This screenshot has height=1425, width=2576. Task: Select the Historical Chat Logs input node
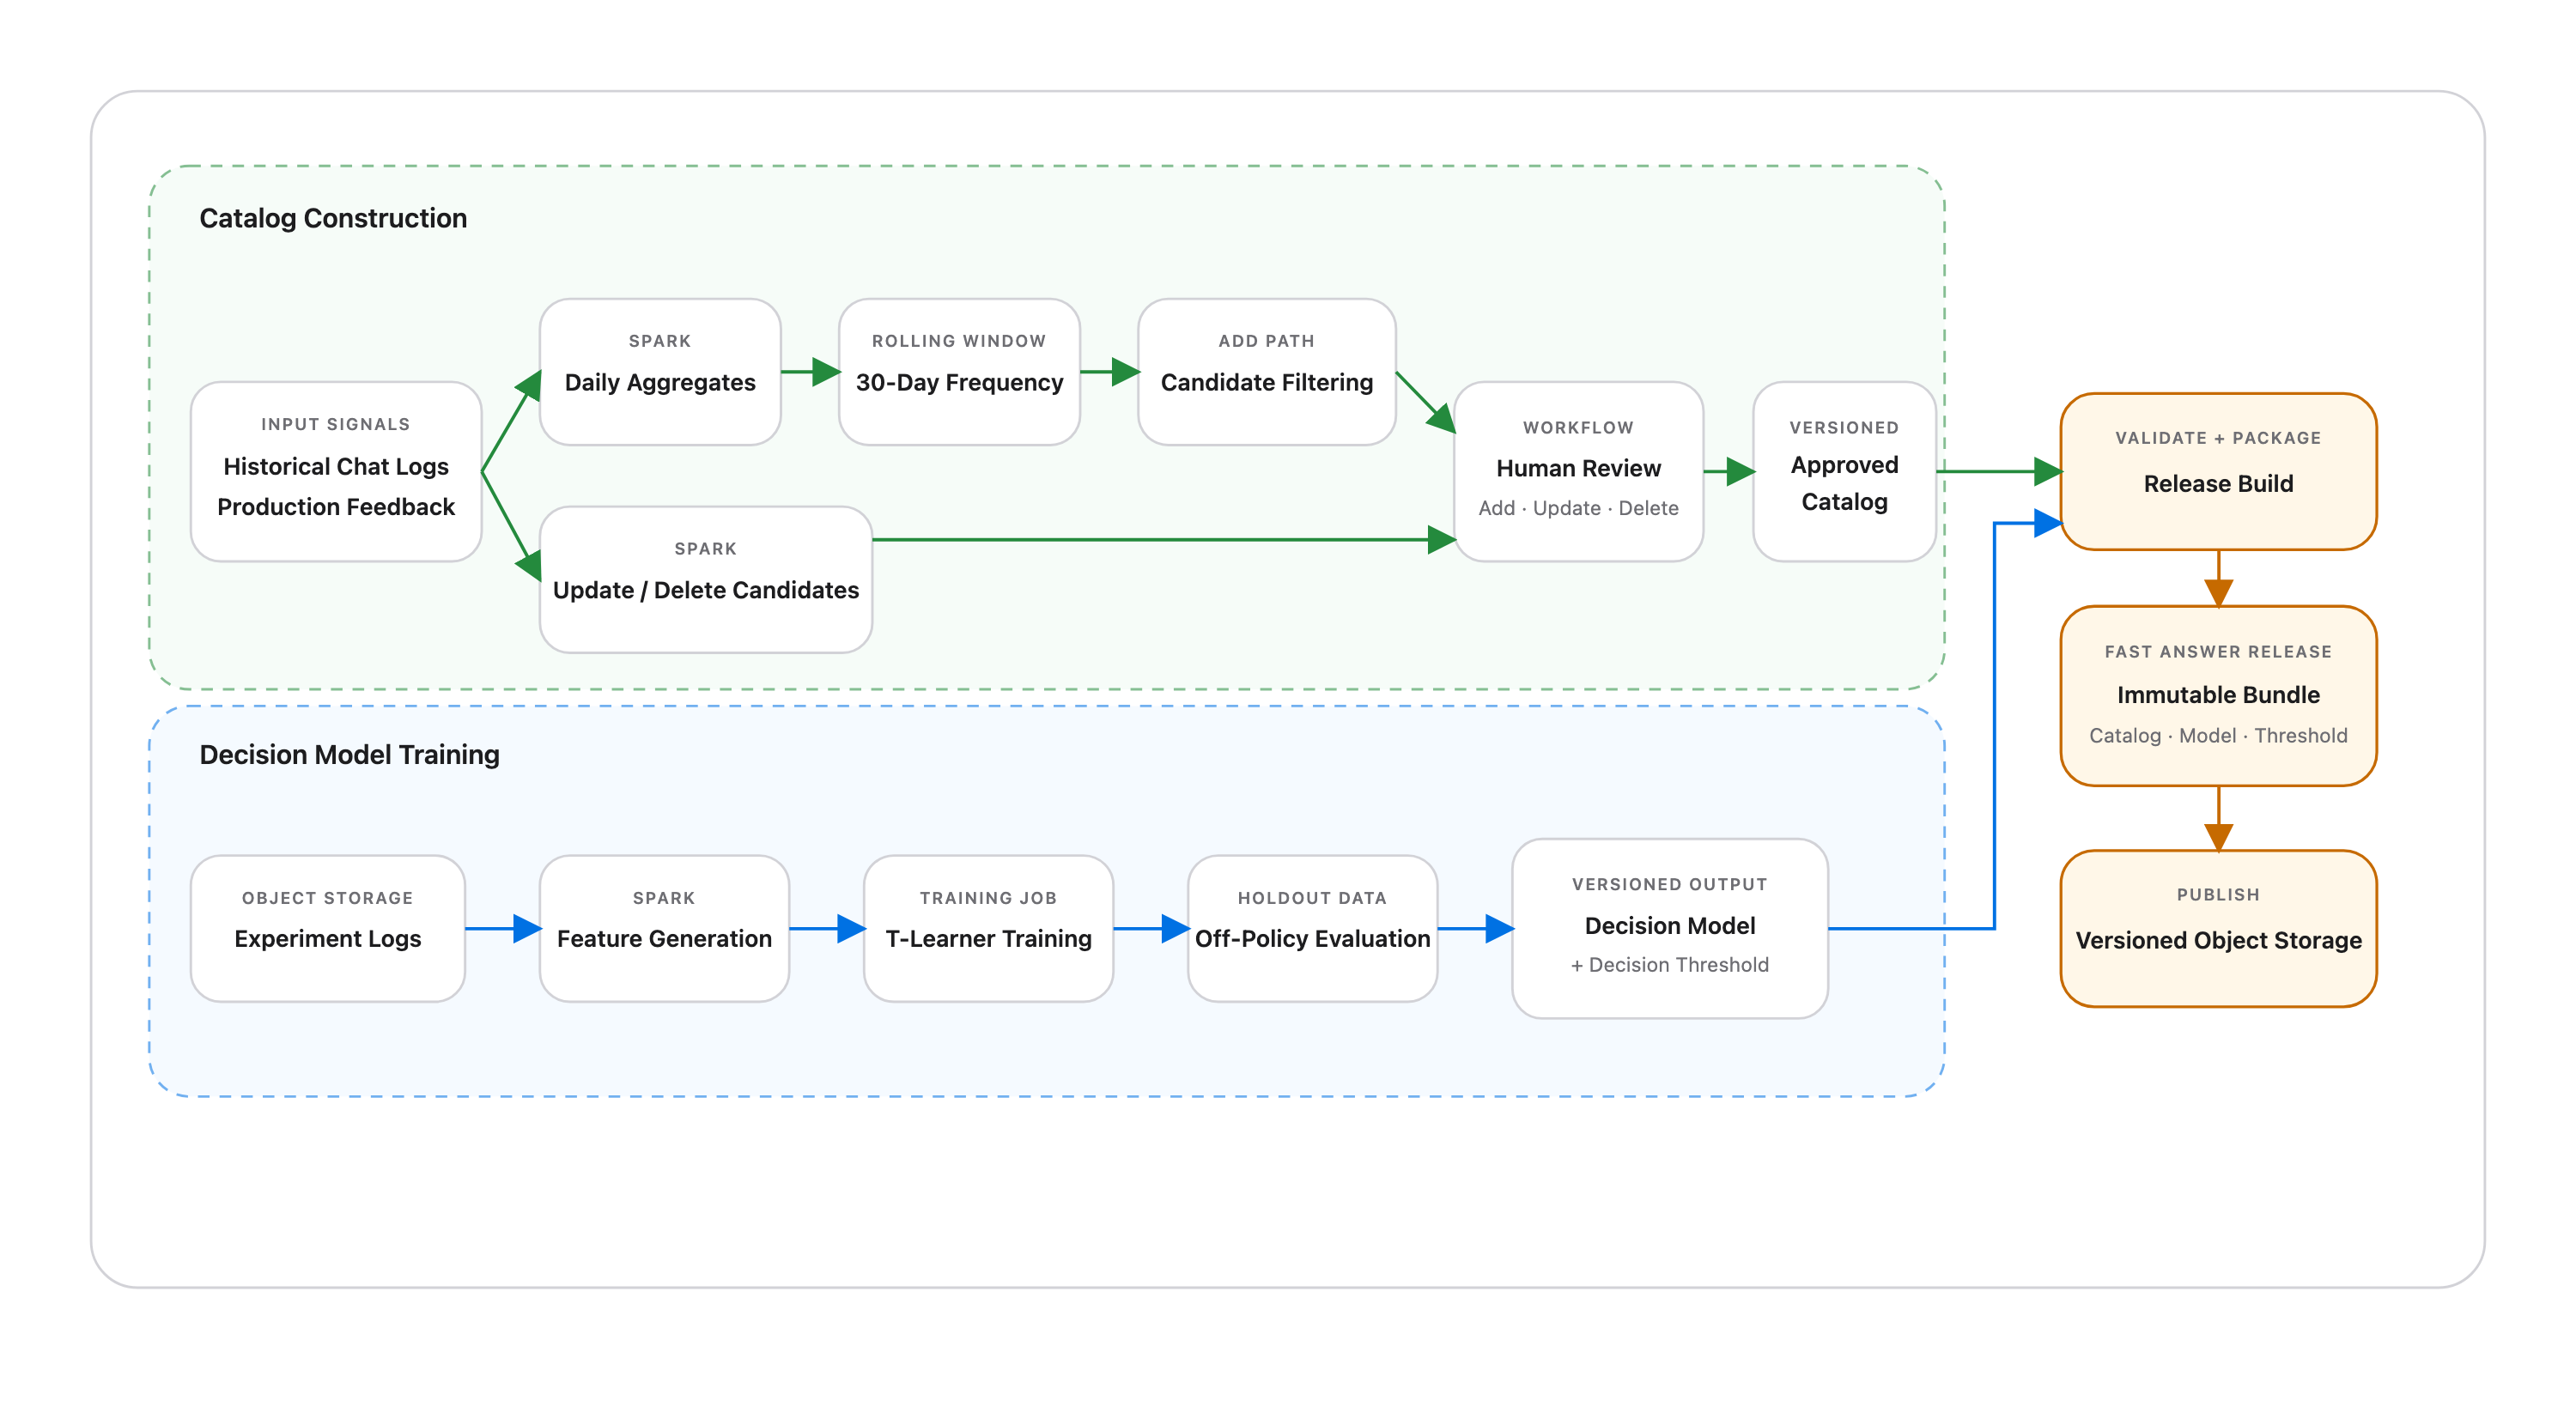coord(336,471)
